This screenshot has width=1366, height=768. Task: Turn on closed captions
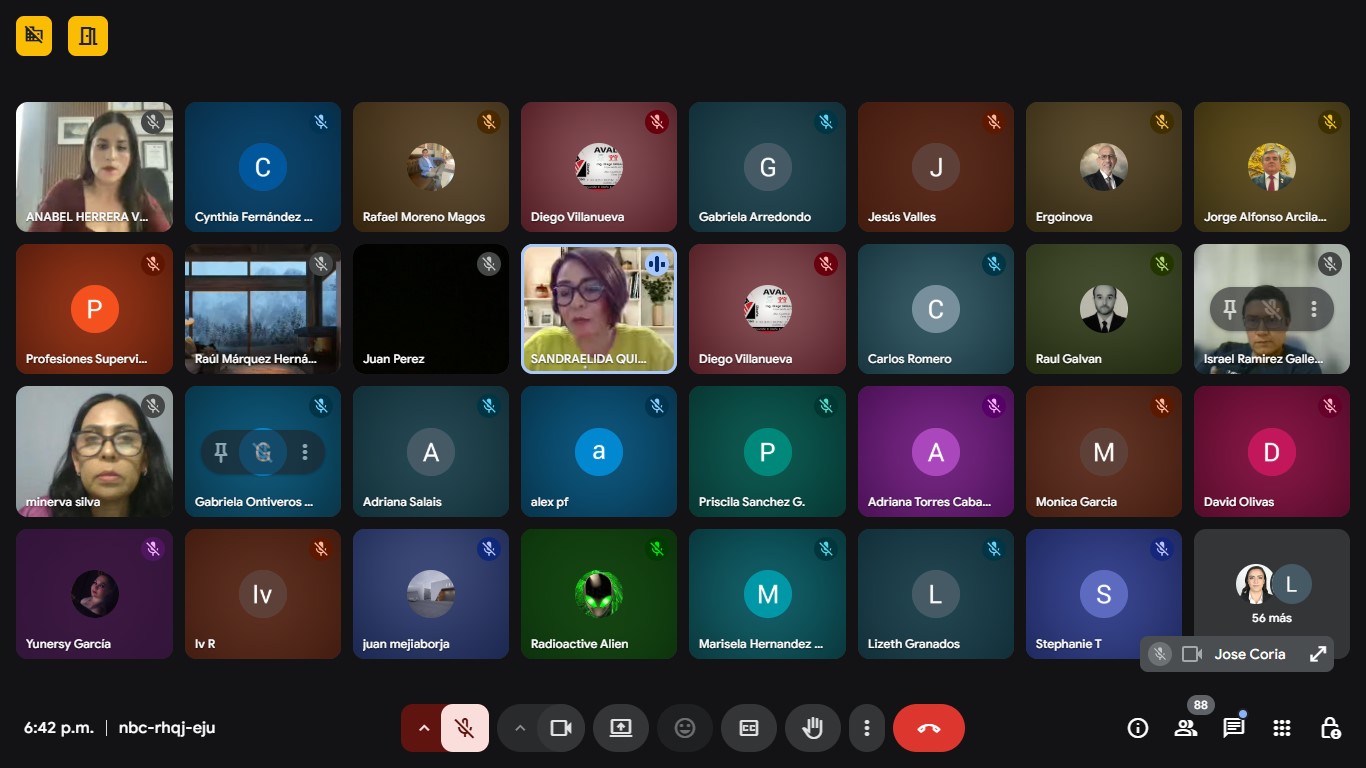pos(749,728)
